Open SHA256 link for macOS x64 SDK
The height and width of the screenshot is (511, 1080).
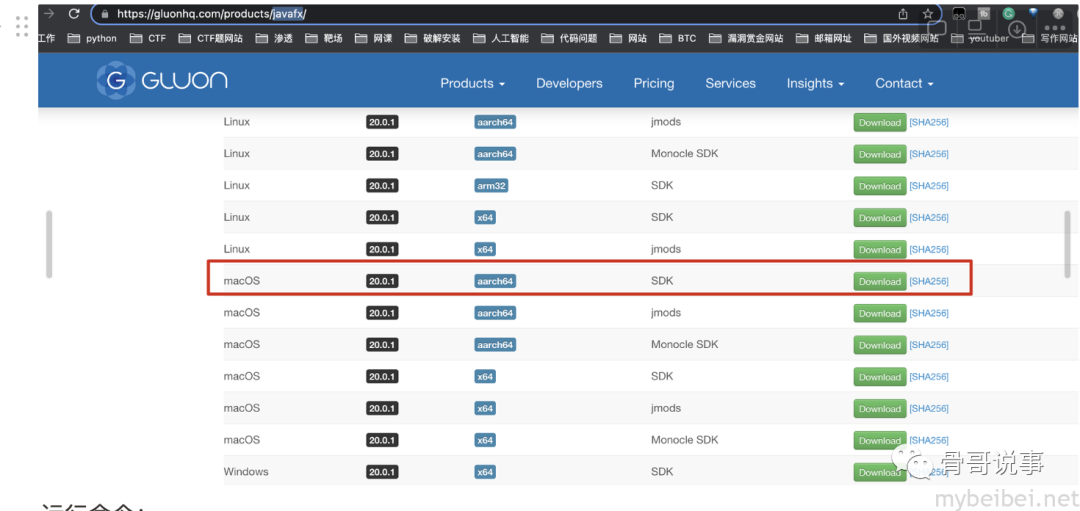pyautogui.click(x=928, y=376)
